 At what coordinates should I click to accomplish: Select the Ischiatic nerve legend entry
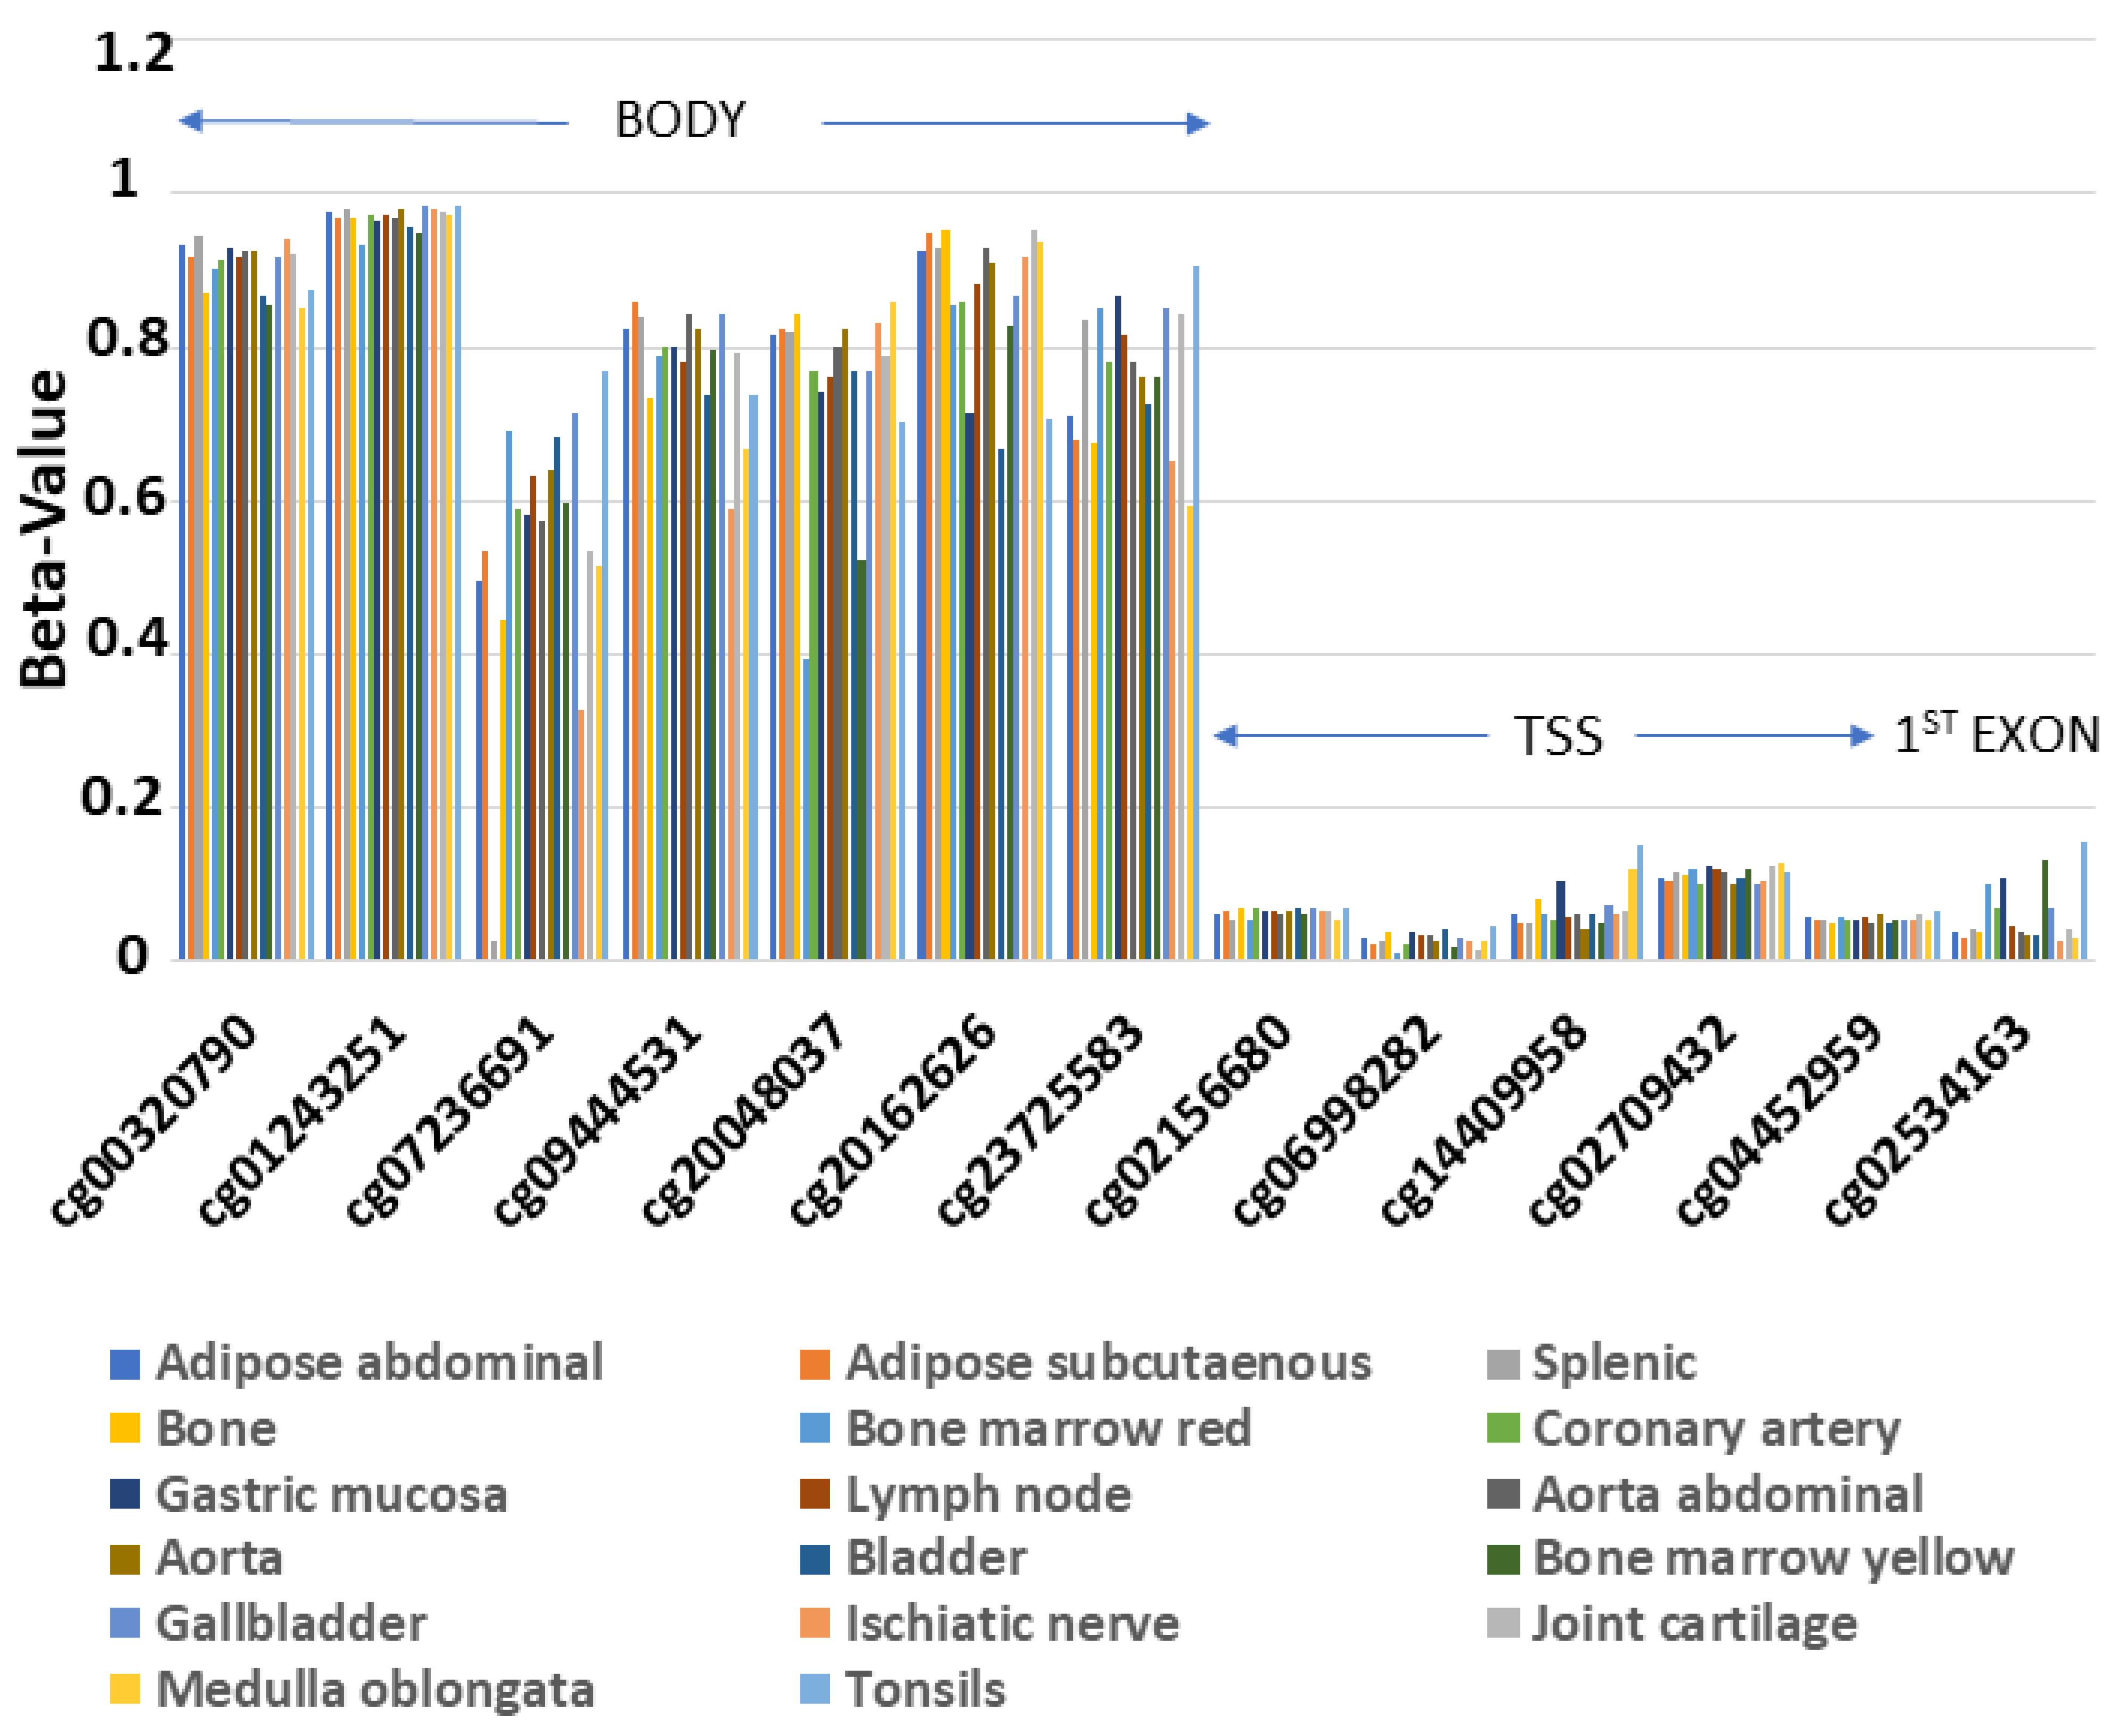click(1012, 1623)
